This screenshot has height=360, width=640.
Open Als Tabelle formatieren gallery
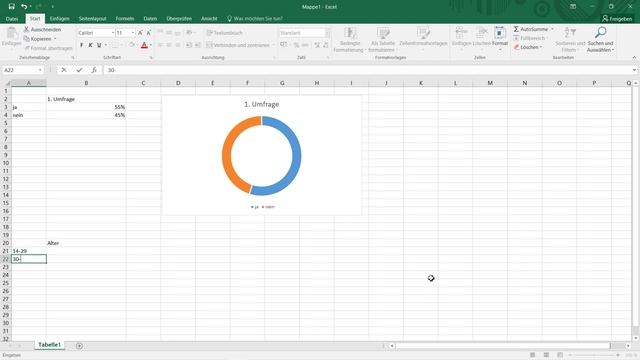(383, 40)
